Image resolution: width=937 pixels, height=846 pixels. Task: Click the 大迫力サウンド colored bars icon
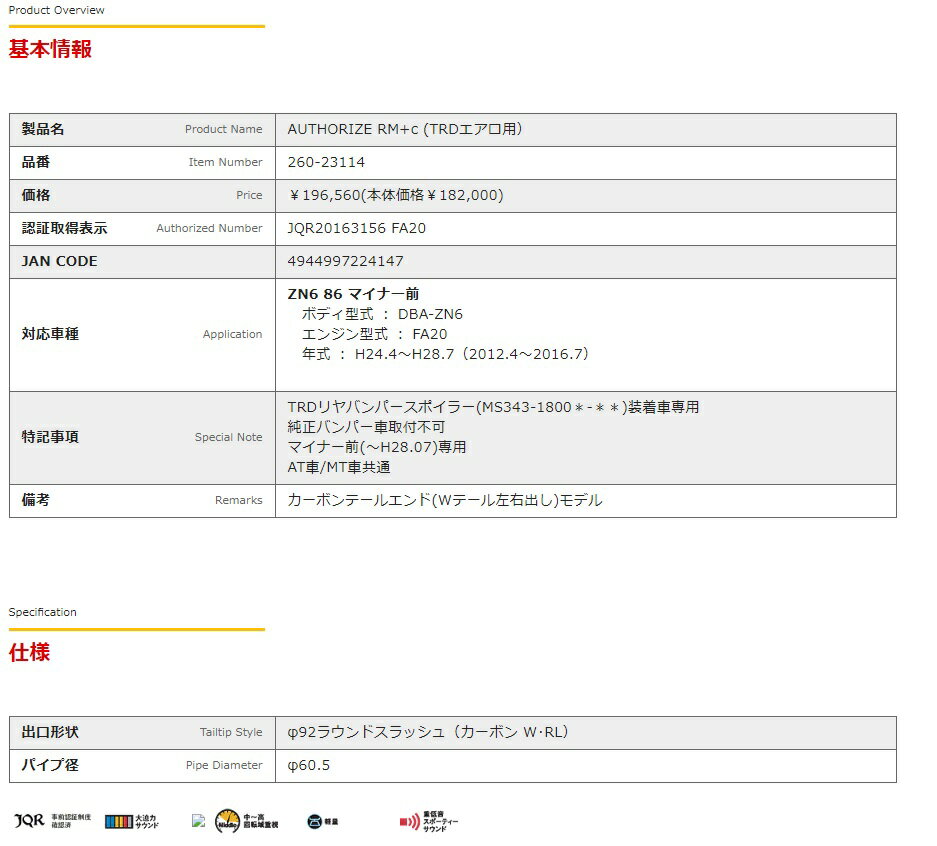point(119,822)
